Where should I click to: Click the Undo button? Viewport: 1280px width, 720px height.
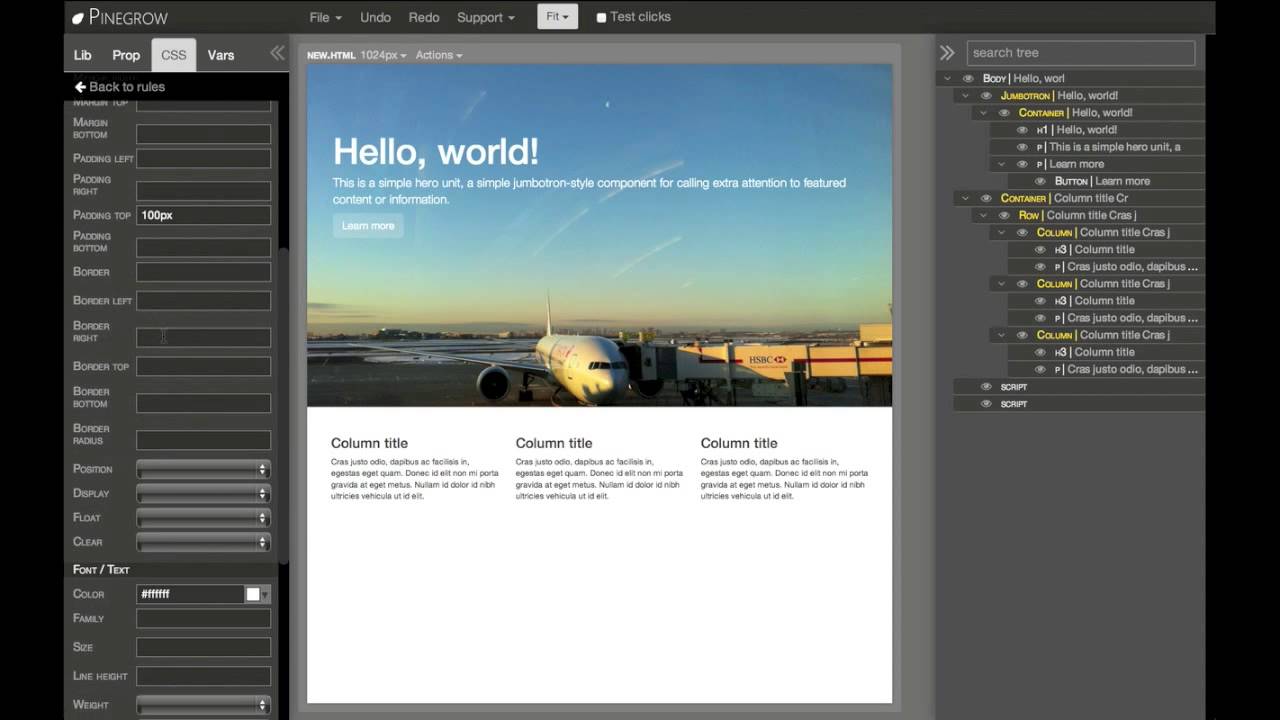click(x=376, y=17)
